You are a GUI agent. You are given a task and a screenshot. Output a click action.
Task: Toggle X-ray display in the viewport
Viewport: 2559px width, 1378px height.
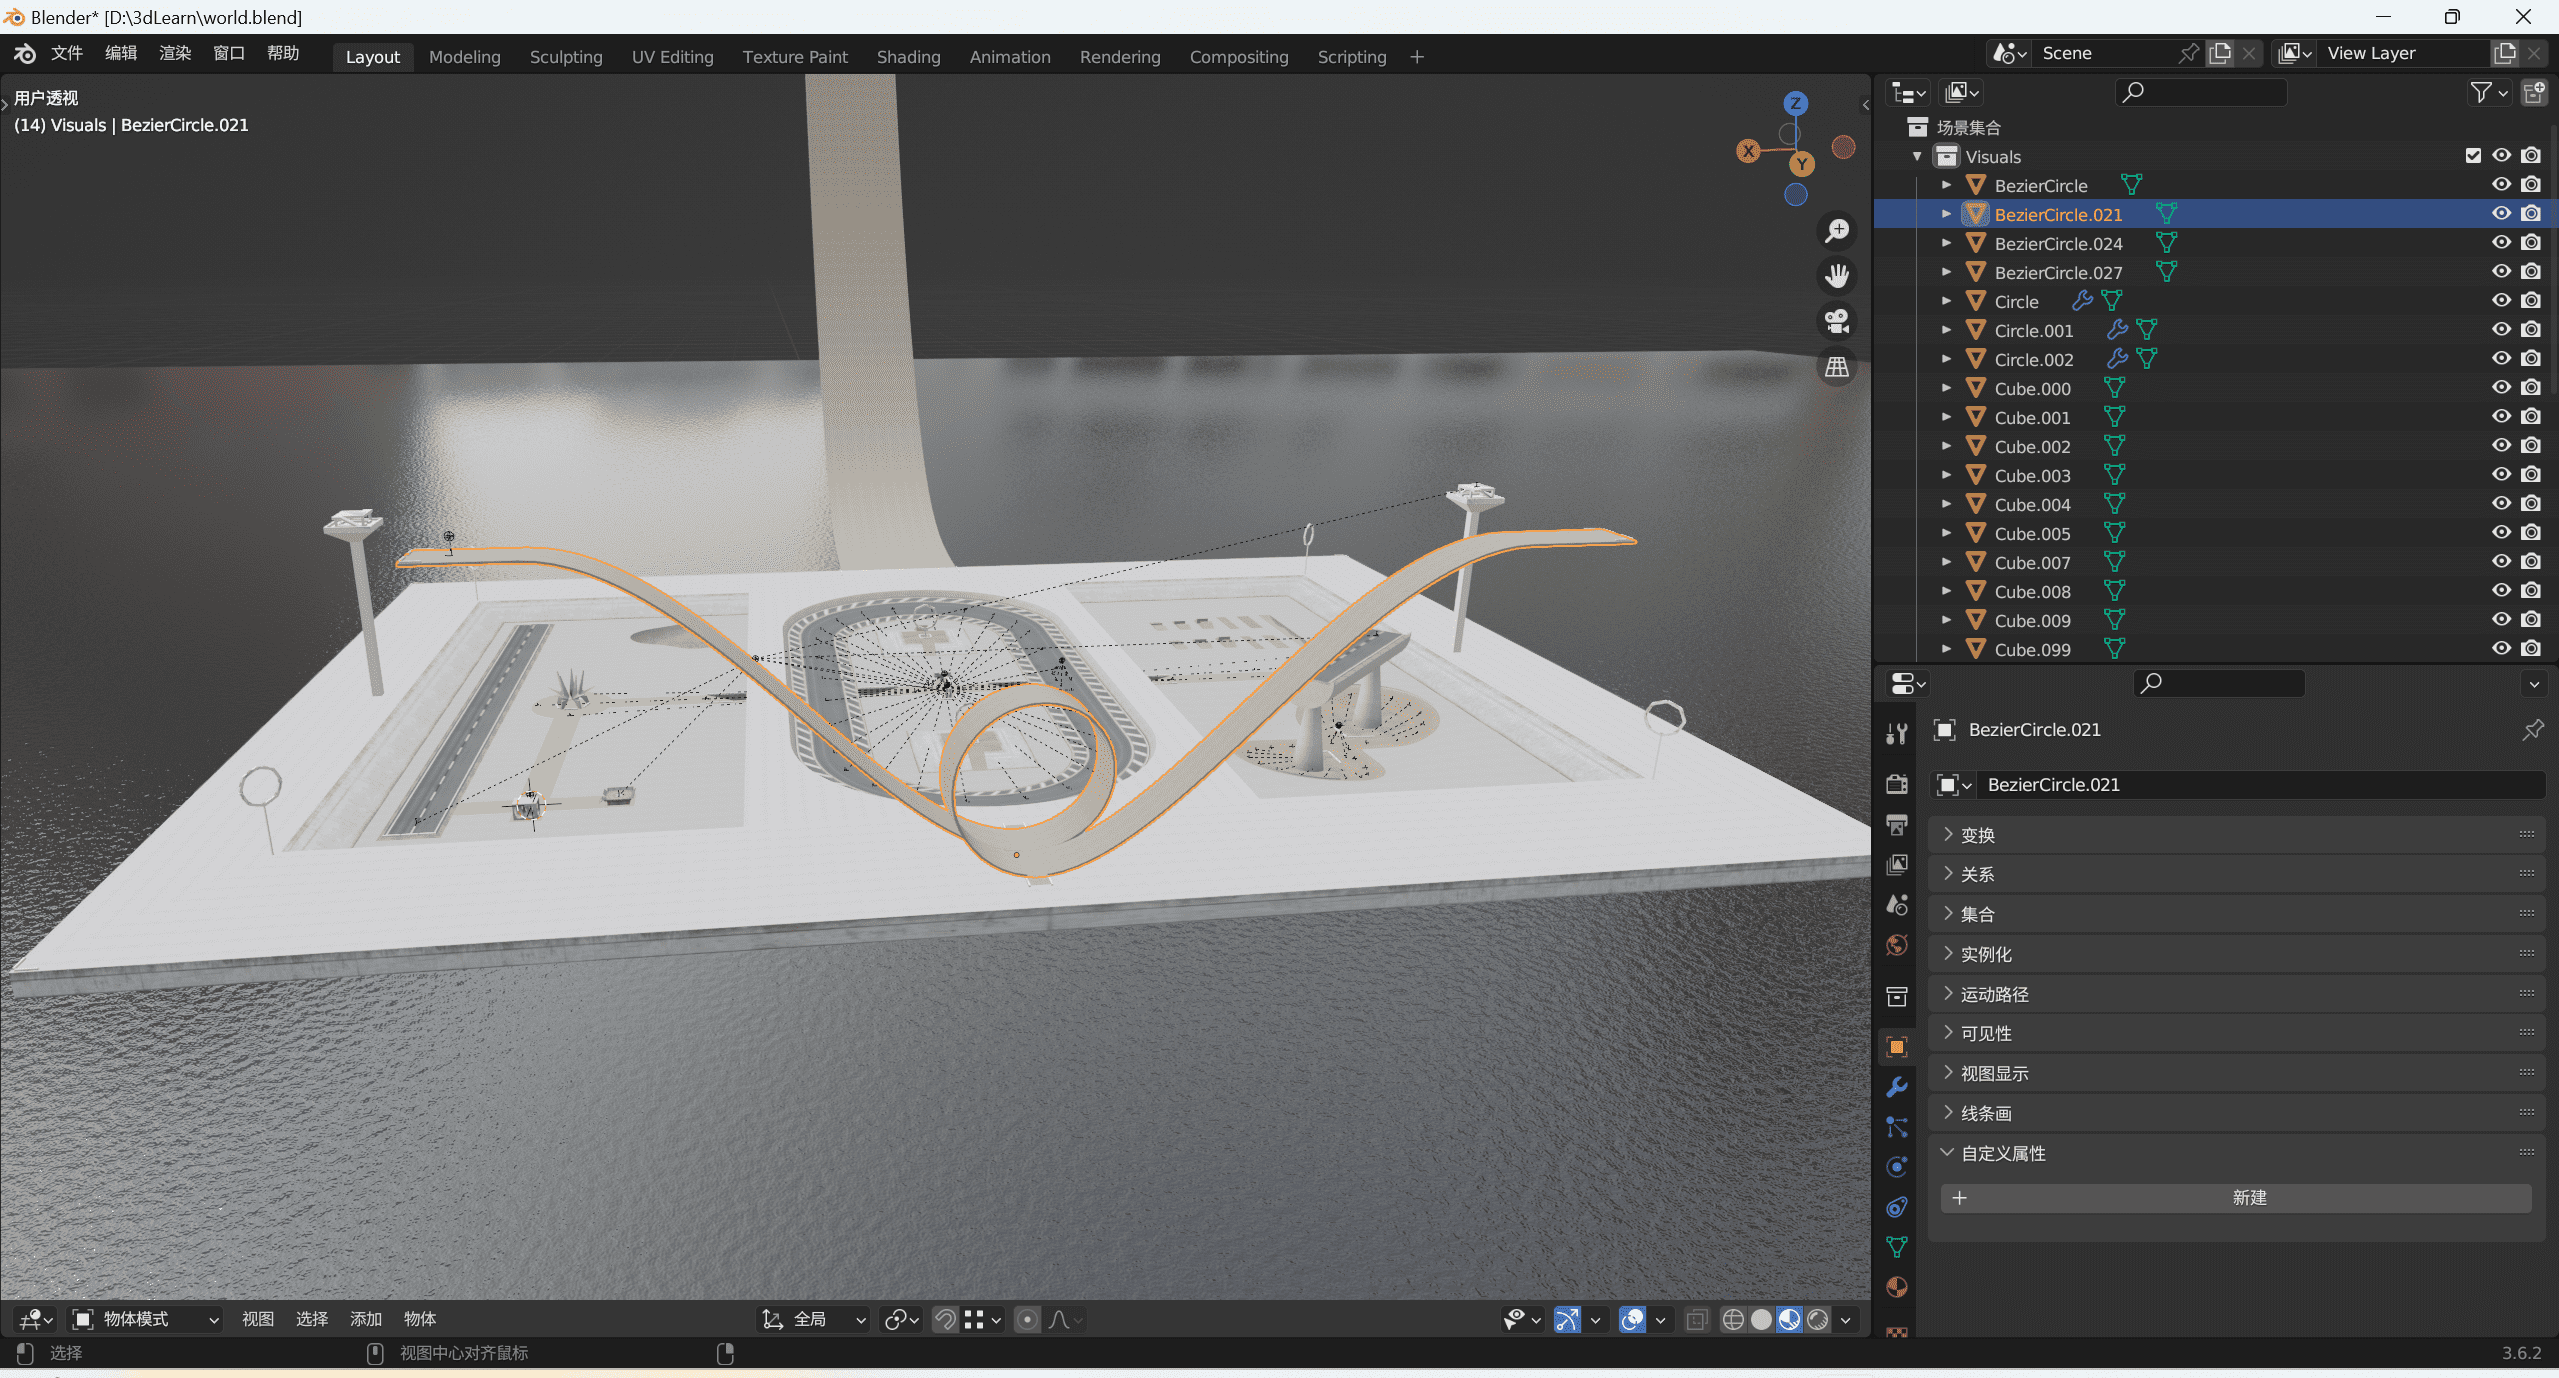(x=1696, y=1320)
